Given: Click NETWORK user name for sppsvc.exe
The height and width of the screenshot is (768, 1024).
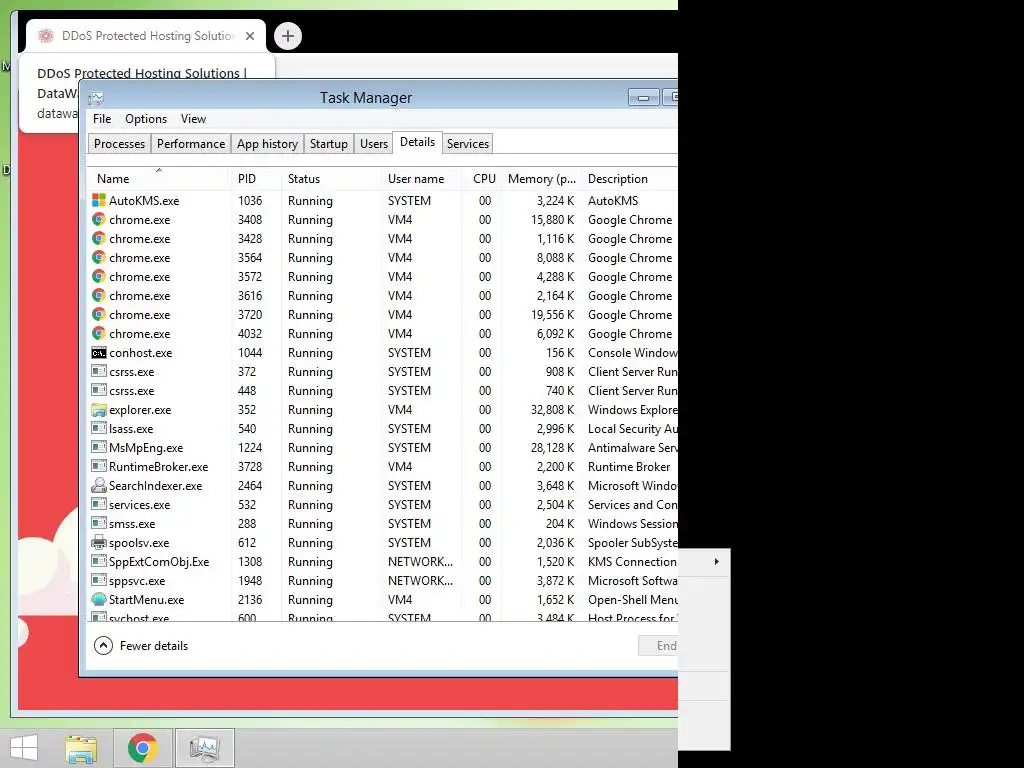Looking at the screenshot, I should point(420,581).
